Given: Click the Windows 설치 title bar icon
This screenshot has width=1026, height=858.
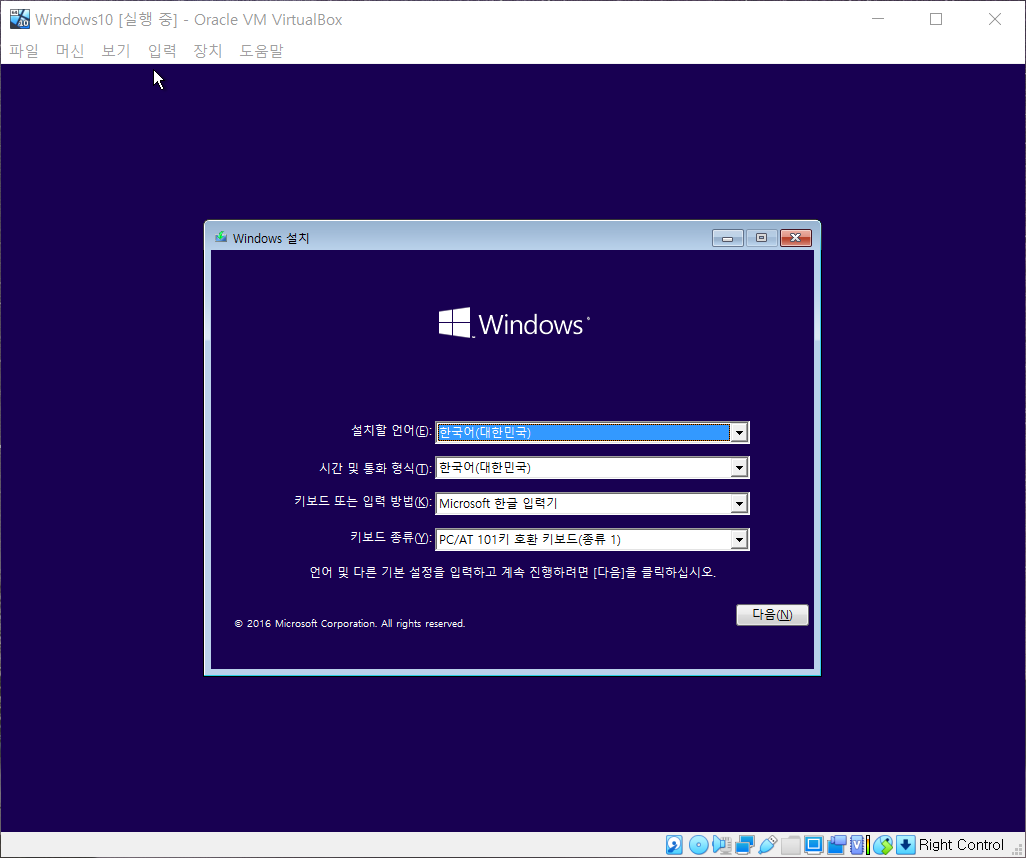Looking at the screenshot, I should click(221, 237).
